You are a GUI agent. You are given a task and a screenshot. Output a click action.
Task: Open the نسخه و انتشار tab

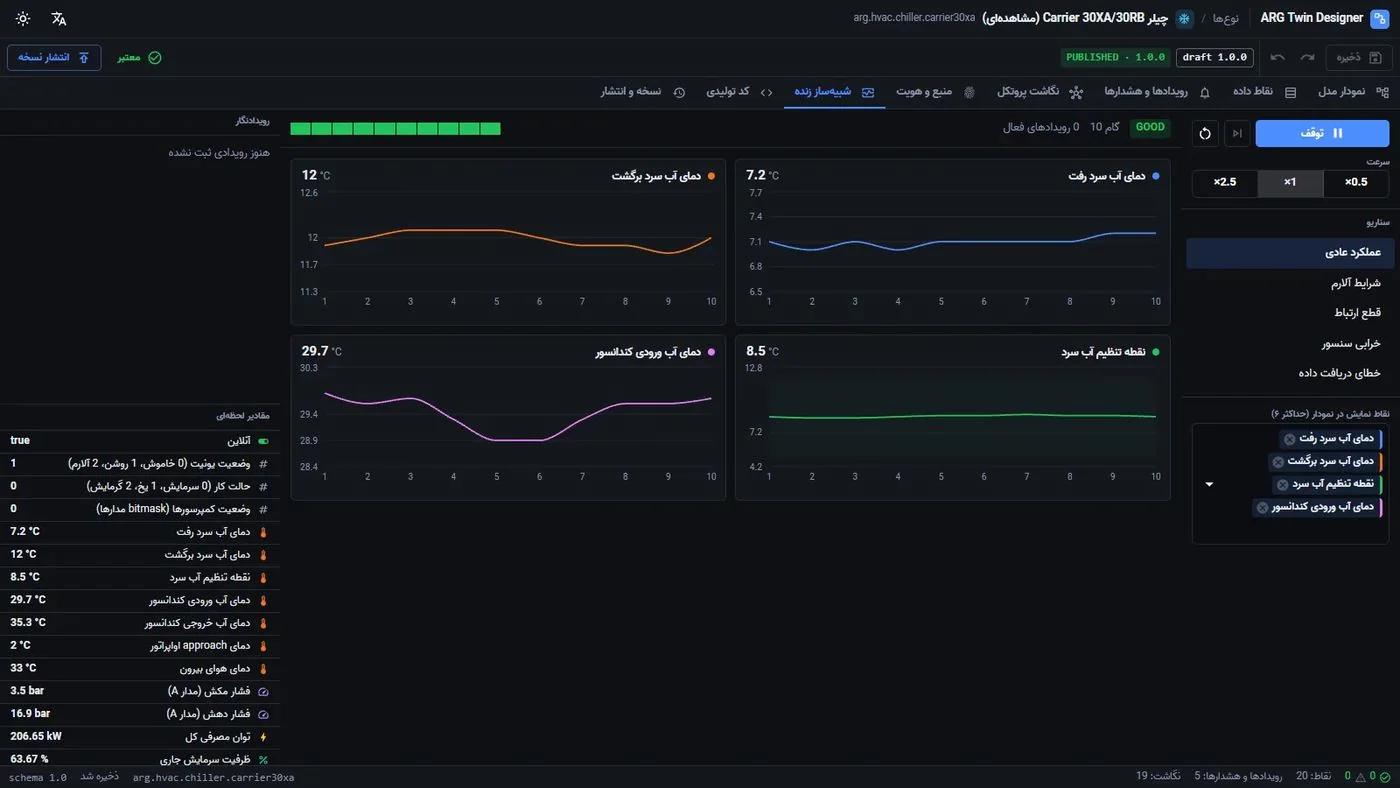[x=643, y=92]
